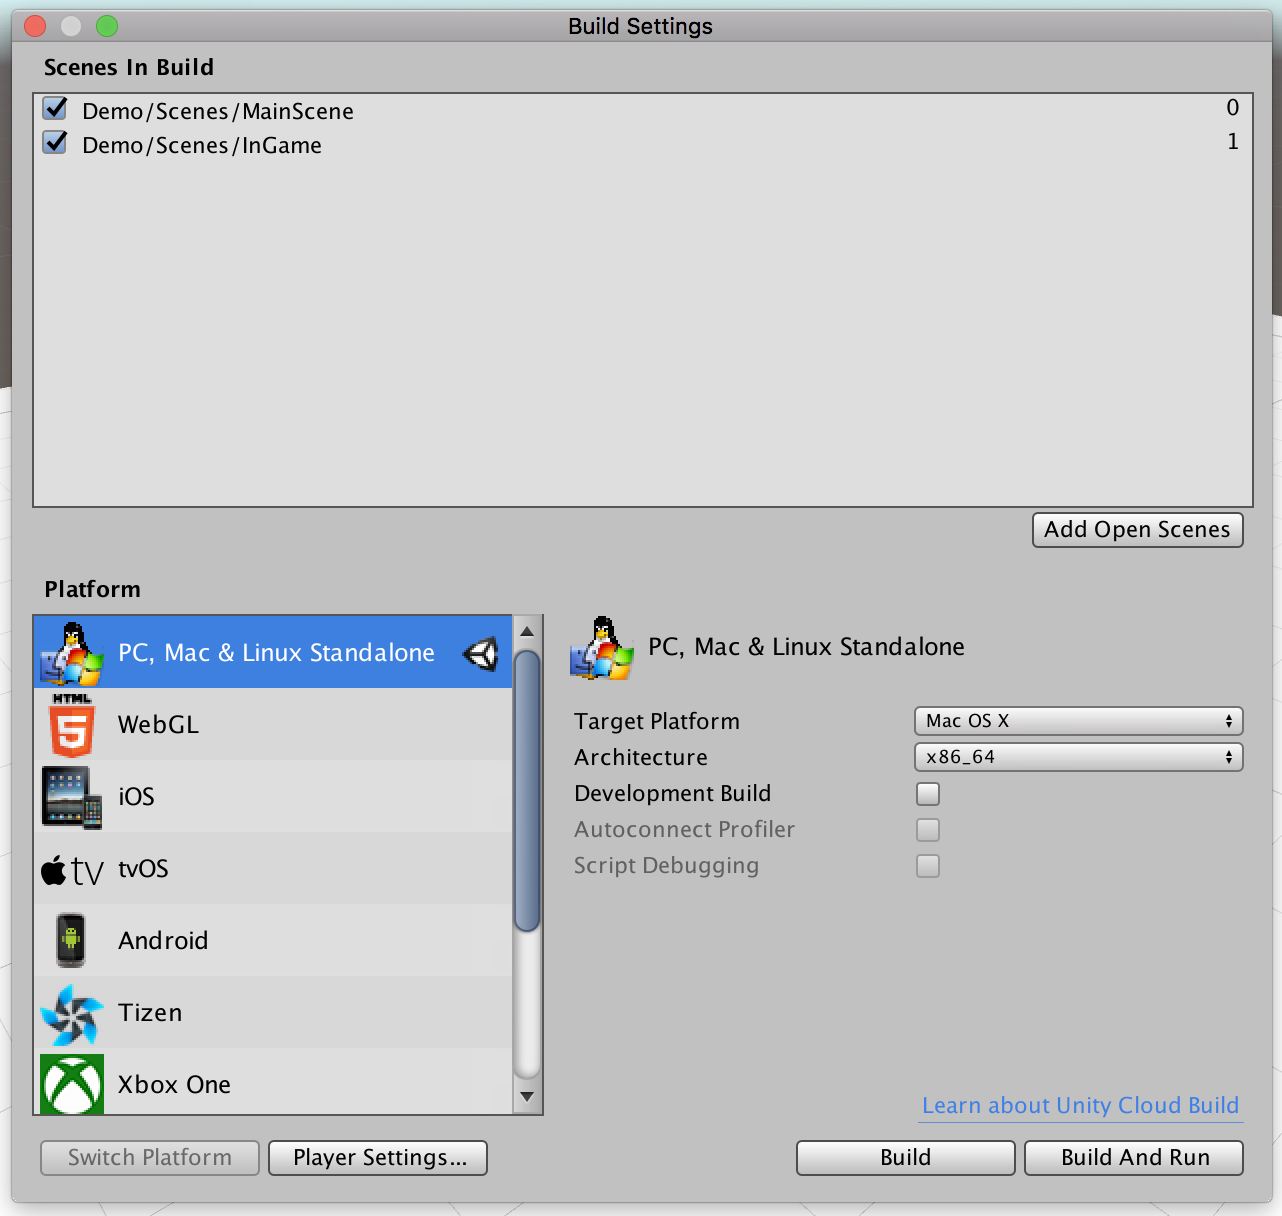
Task: Select the Android platform row
Action: (273, 940)
